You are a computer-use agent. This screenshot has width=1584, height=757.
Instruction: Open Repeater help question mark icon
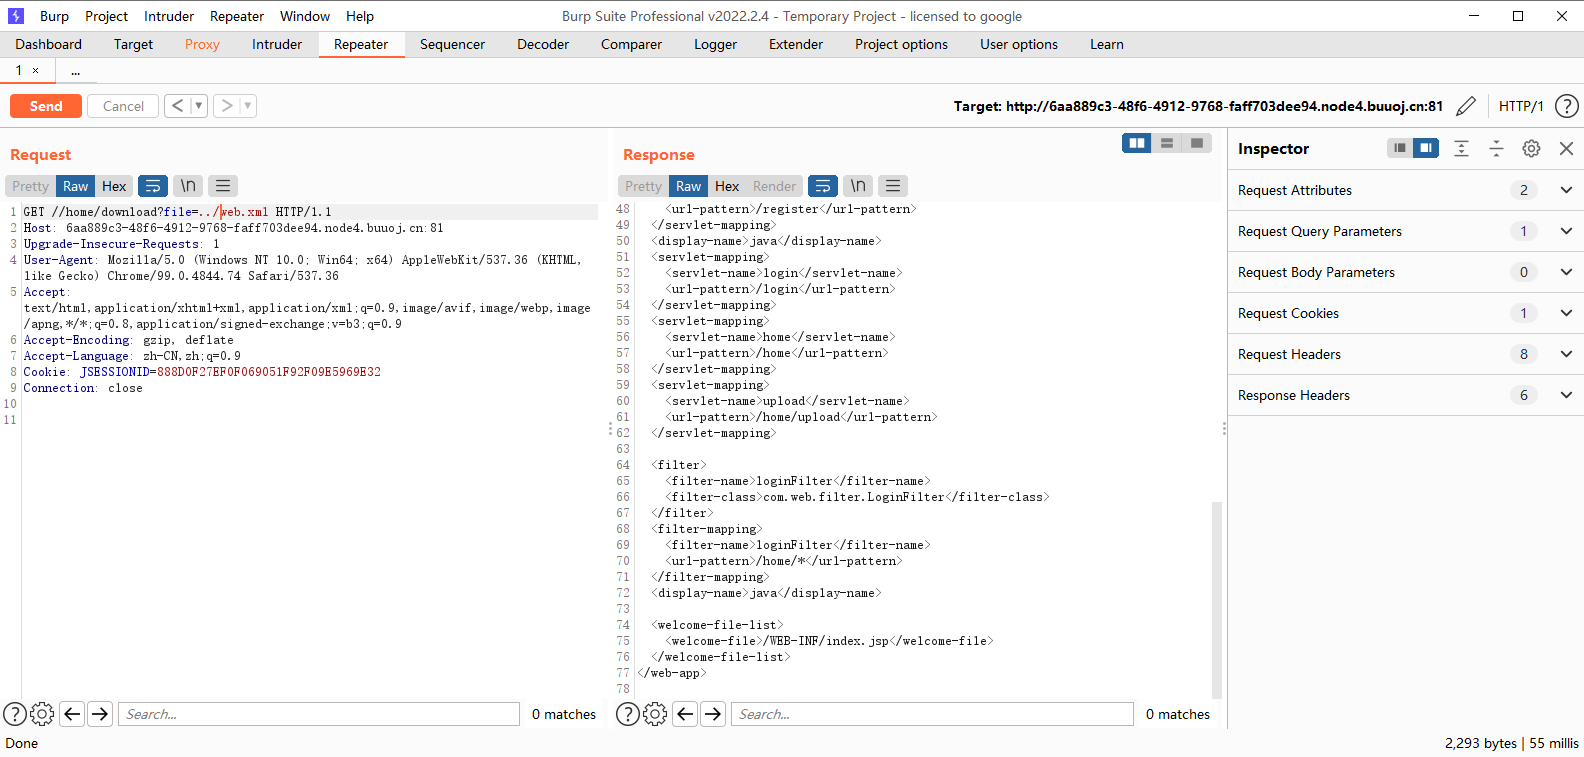[1566, 106]
